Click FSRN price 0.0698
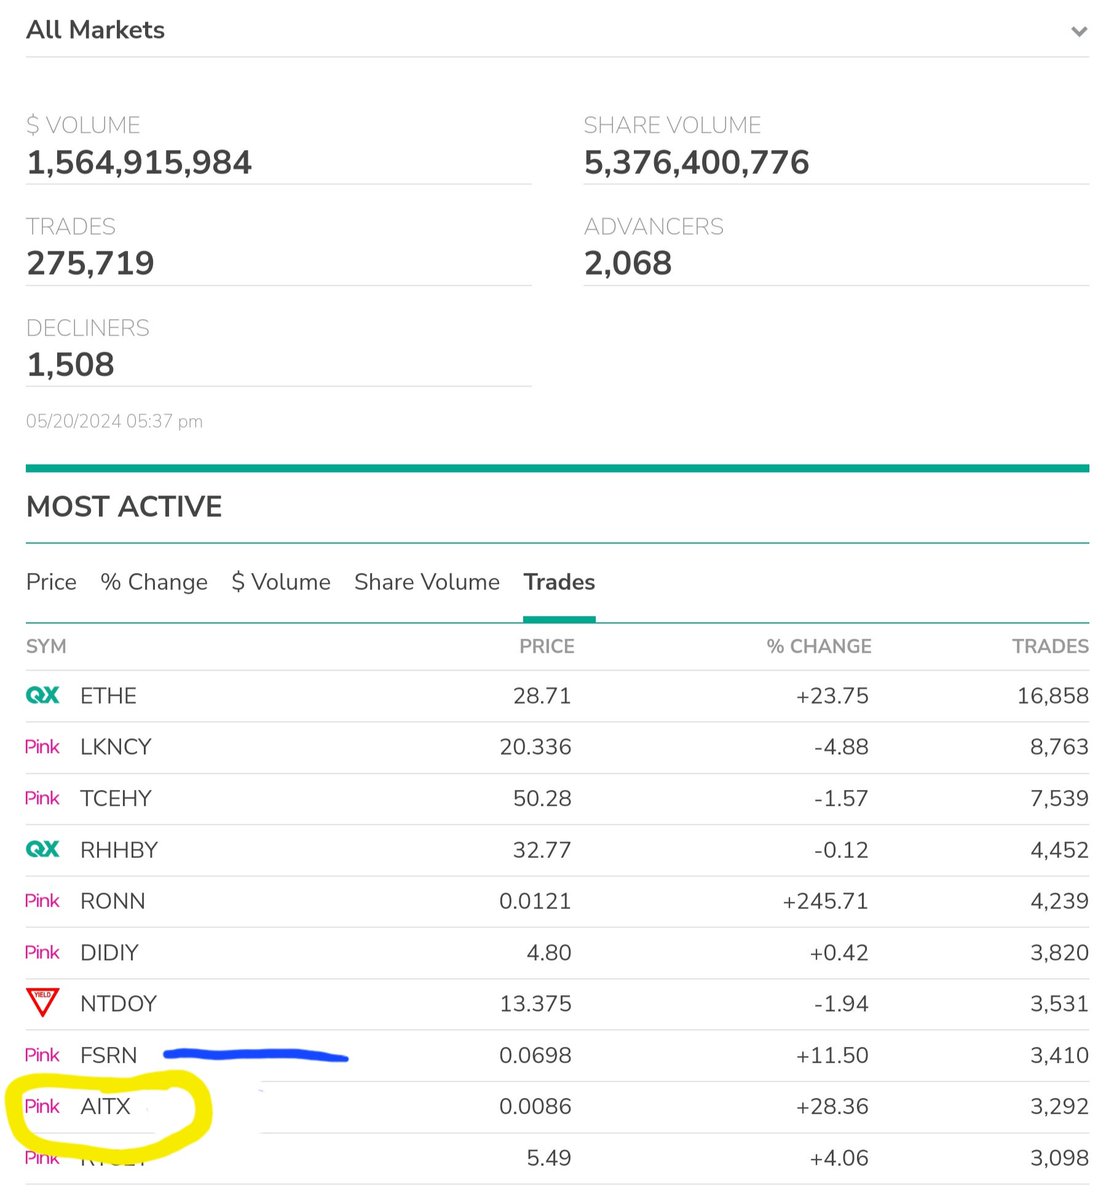The height and width of the screenshot is (1200, 1114). tap(535, 1055)
